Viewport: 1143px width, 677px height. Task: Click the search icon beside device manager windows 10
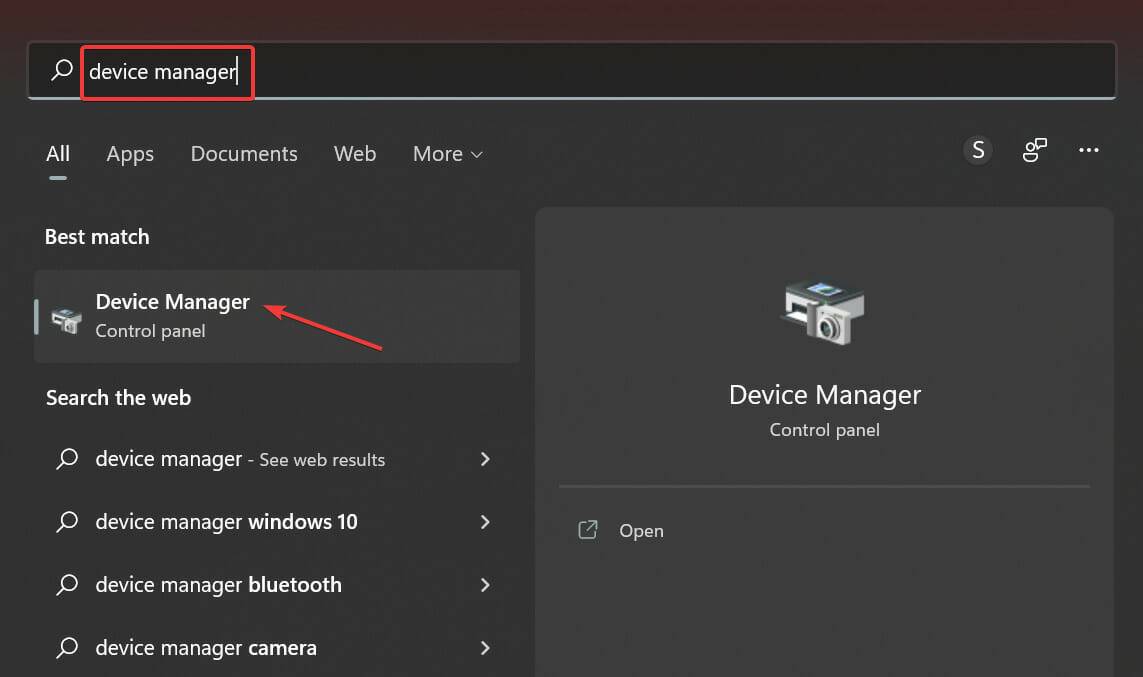(67, 521)
